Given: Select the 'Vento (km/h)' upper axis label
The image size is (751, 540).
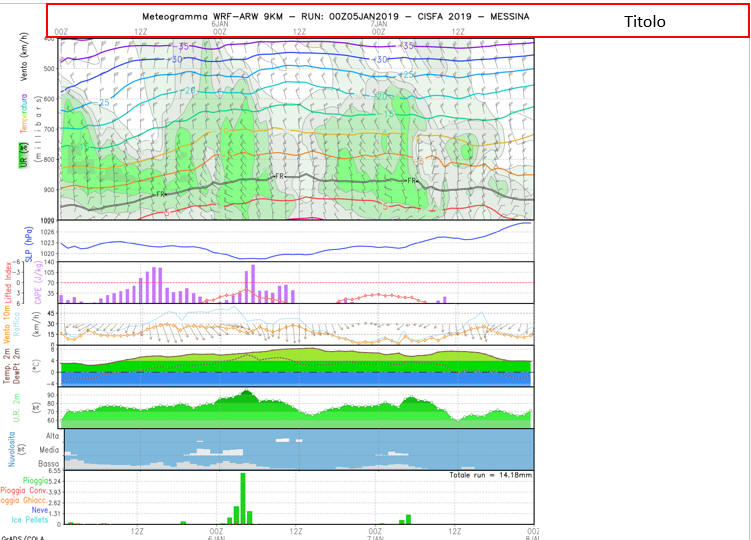Looking at the screenshot, I should [24, 57].
